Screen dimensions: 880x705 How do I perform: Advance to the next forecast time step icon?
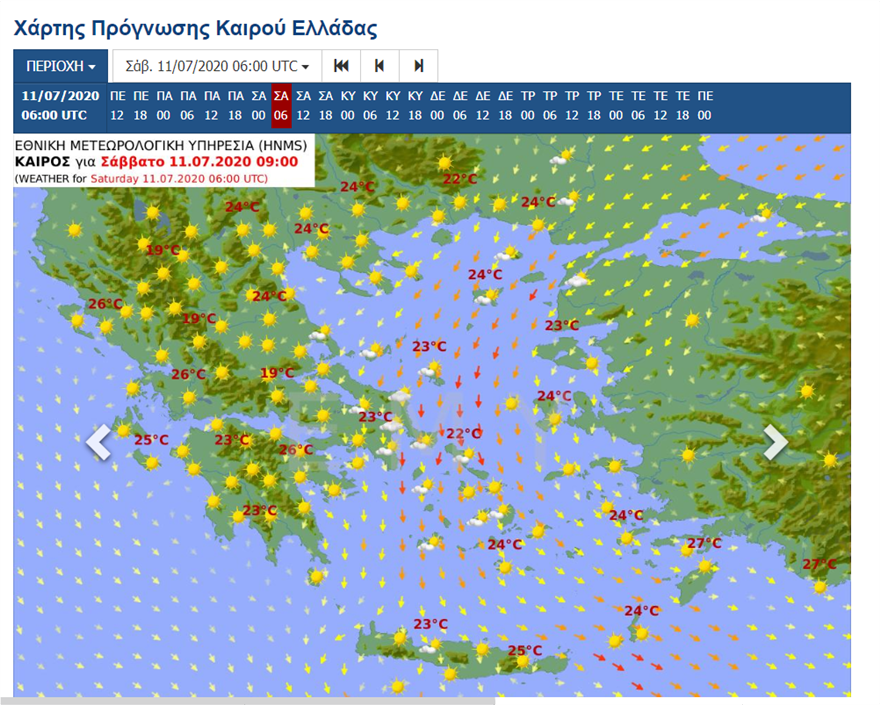[419, 66]
